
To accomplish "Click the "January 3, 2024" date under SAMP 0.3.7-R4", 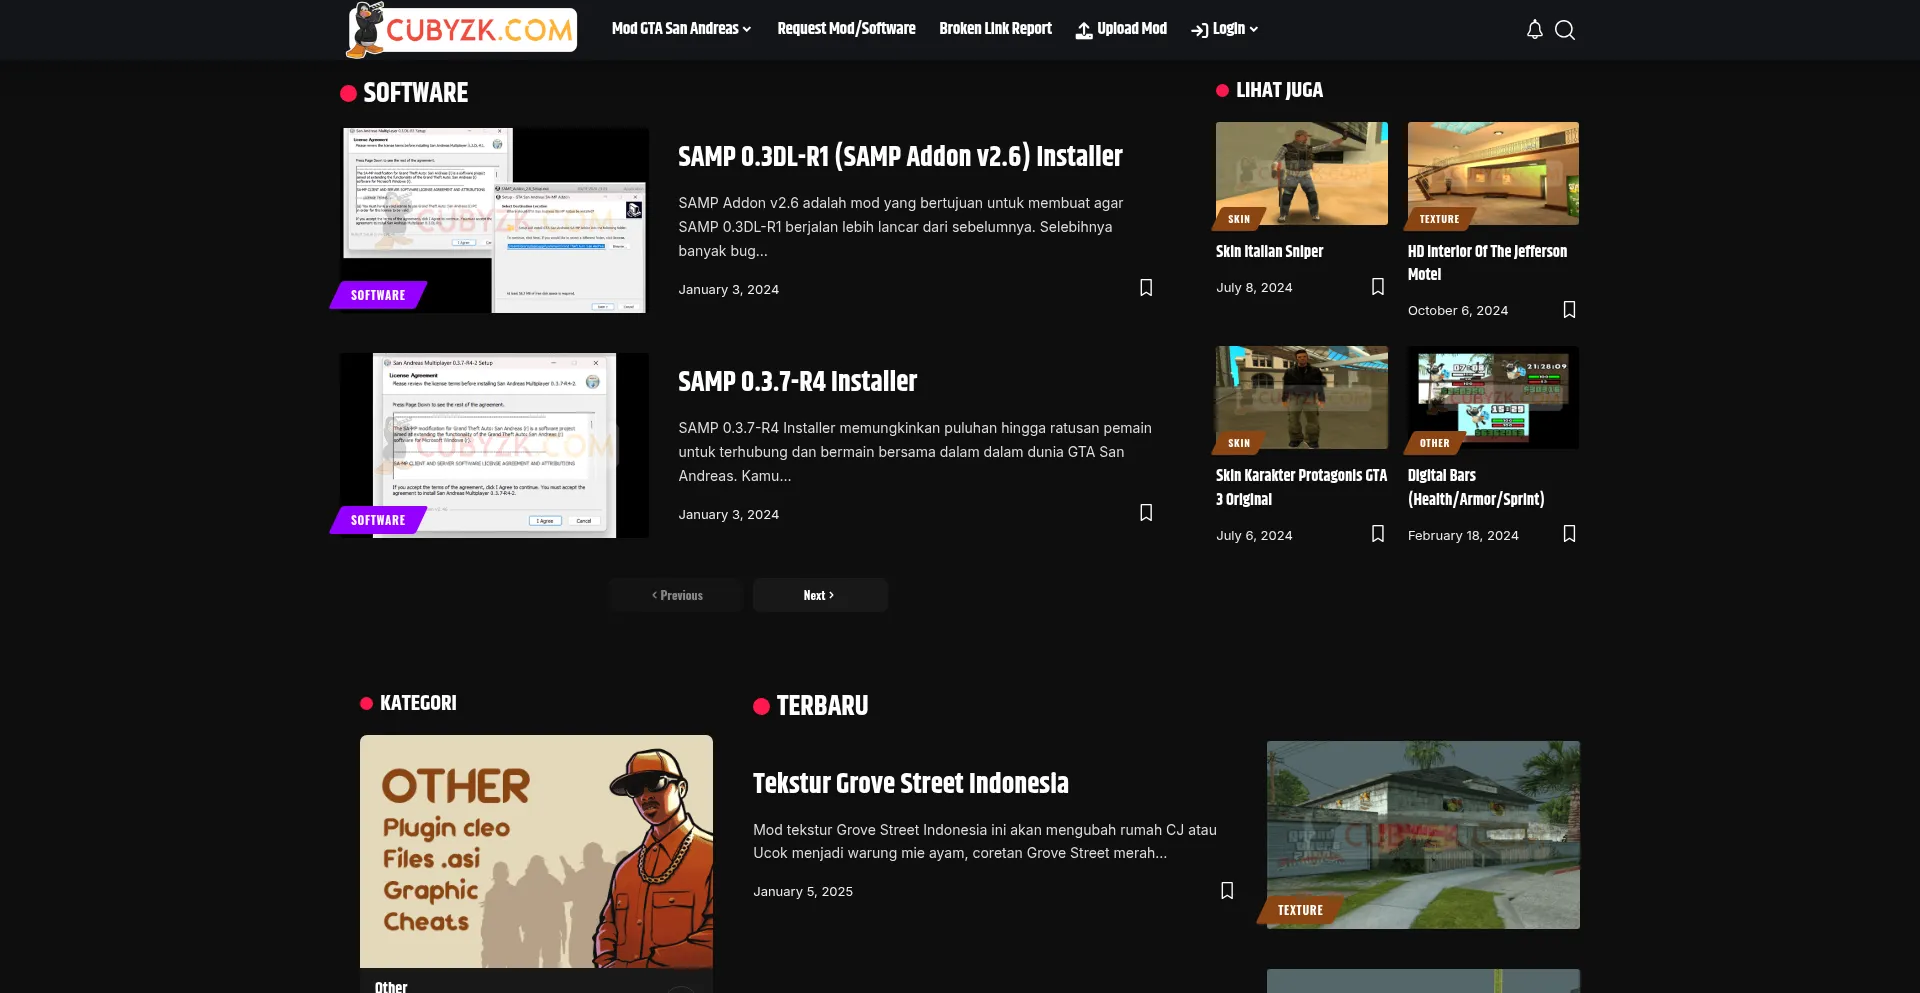I will click(728, 515).
